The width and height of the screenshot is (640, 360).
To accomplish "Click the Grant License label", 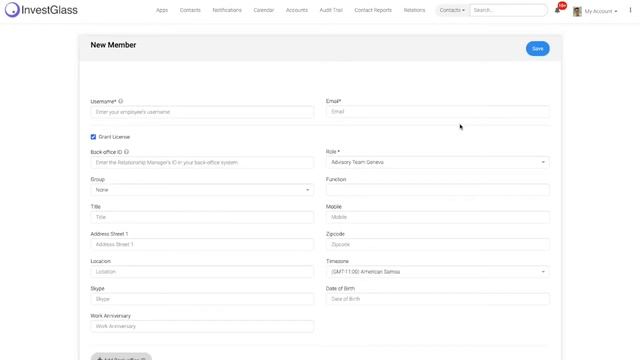I will coord(114,137).
